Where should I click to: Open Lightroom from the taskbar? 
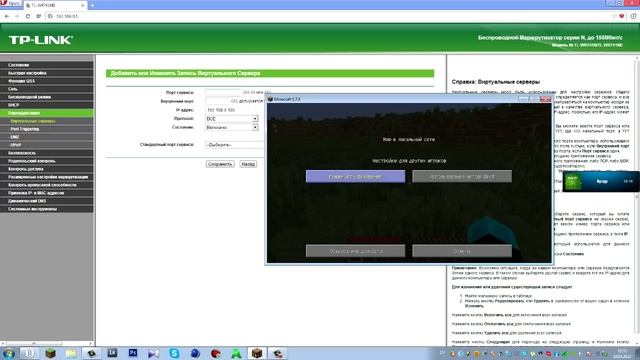pos(112,353)
